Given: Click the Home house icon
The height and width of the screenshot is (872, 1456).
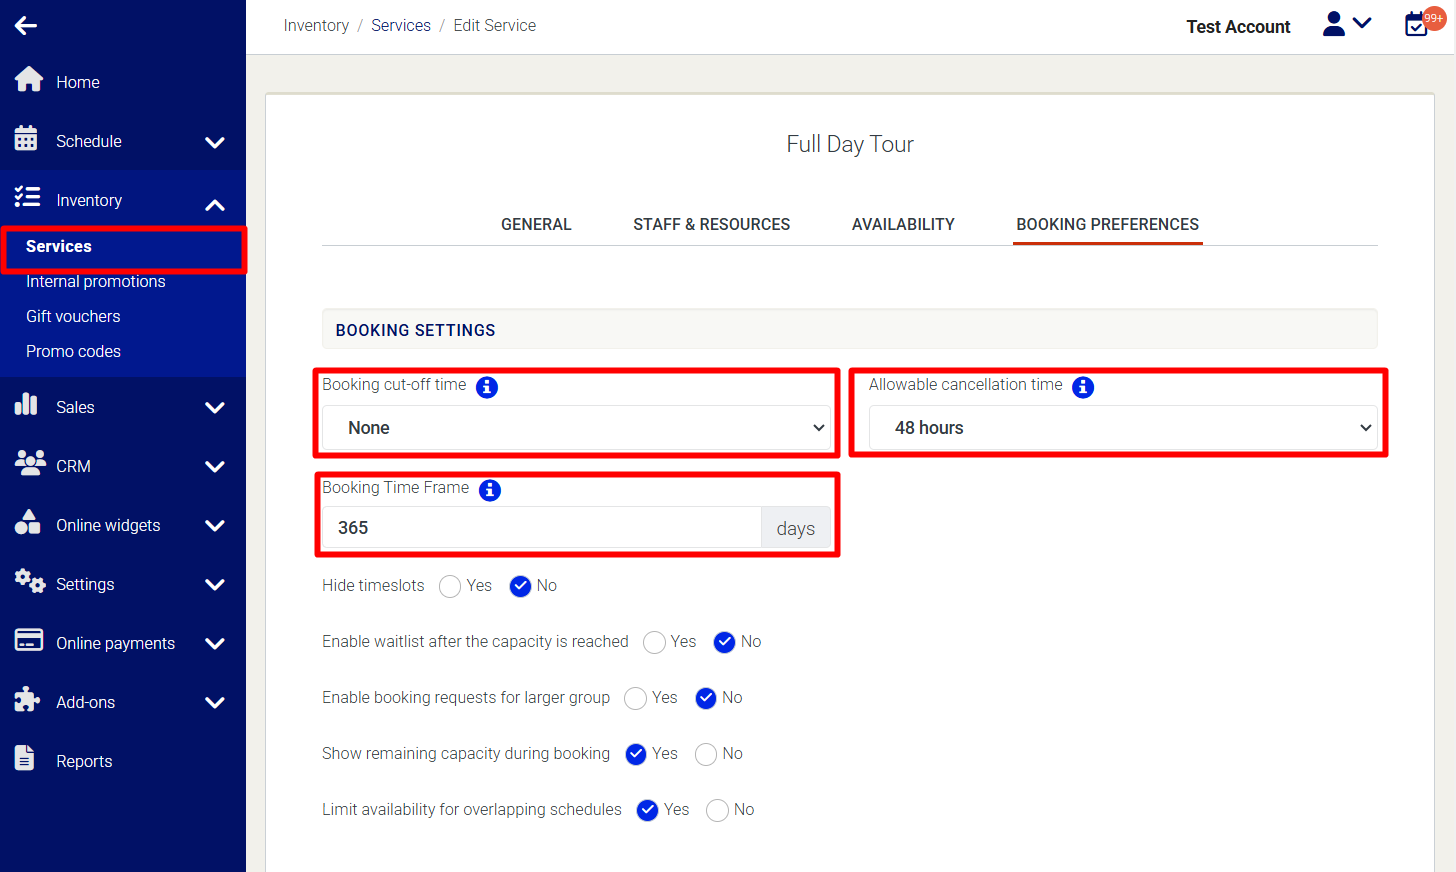Looking at the screenshot, I should point(29,80).
